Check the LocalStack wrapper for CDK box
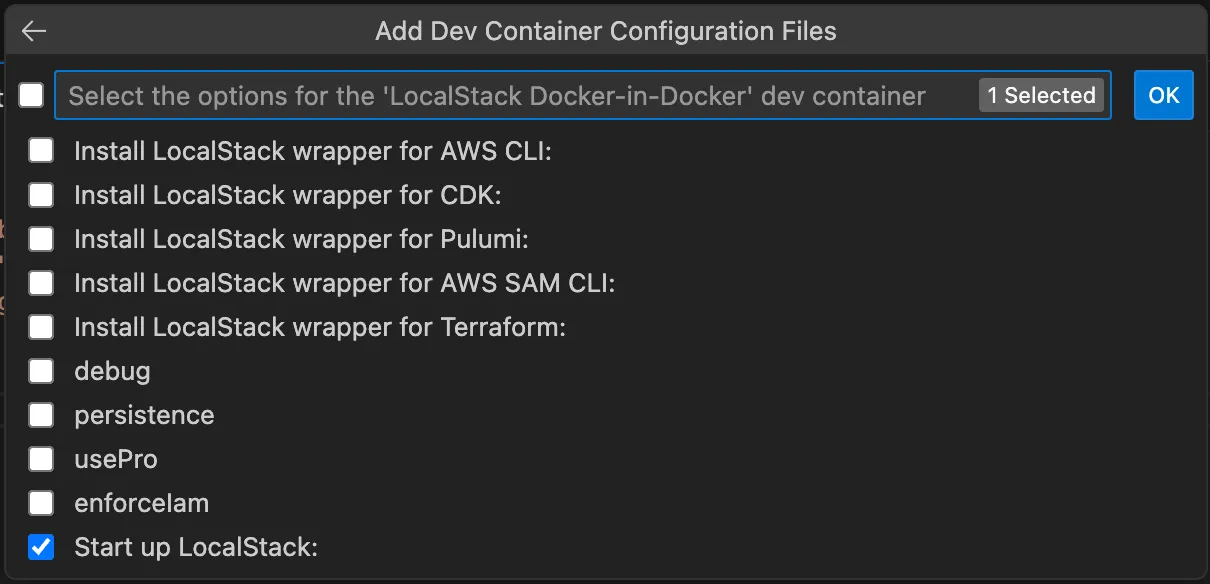The width and height of the screenshot is (1210, 584). tap(41, 195)
